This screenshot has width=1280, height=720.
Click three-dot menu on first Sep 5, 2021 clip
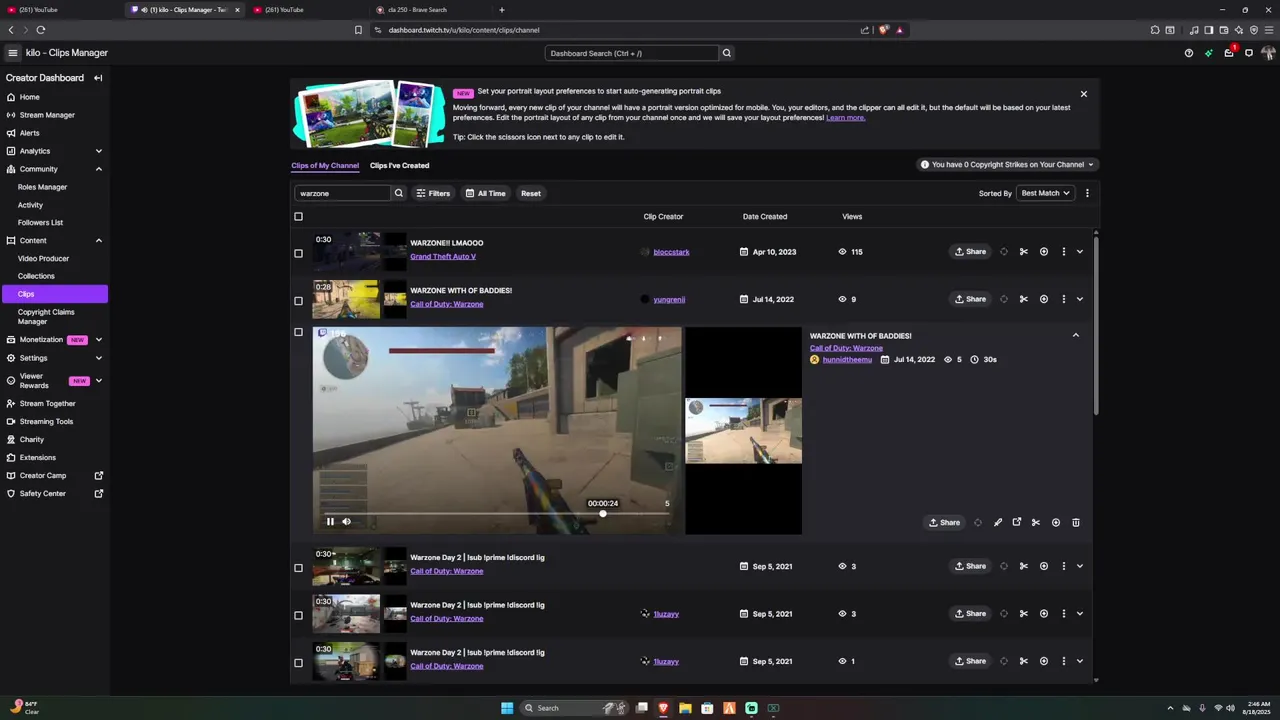(x=1063, y=566)
